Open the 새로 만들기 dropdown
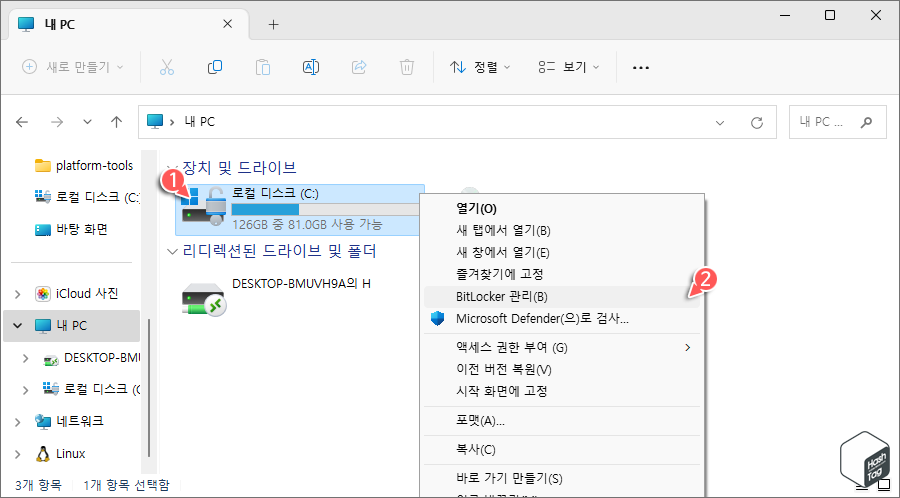Image resolution: width=900 pixels, height=498 pixels. [73, 67]
